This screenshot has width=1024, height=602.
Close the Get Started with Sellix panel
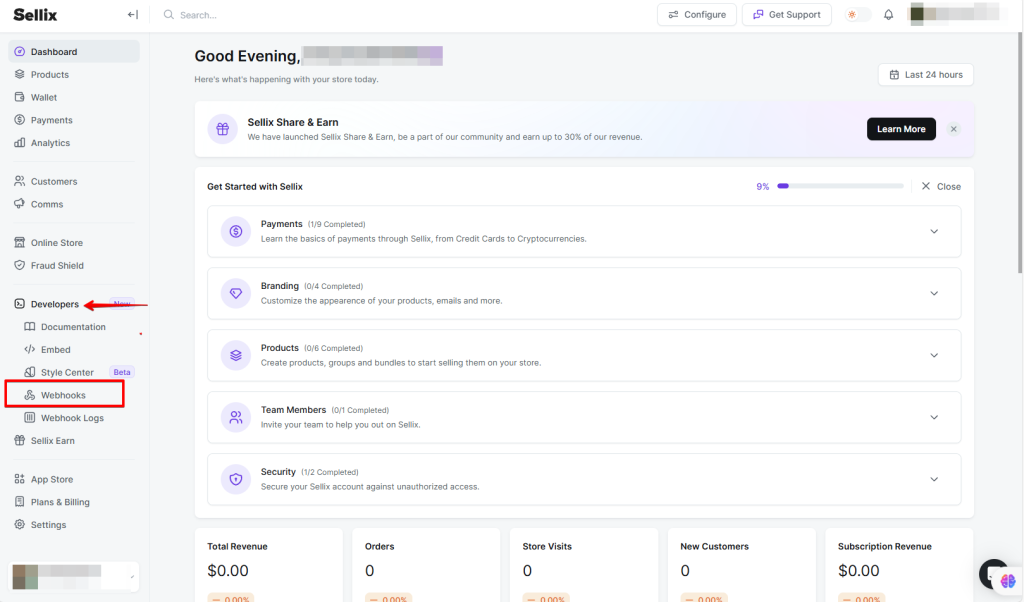(x=941, y=186)
